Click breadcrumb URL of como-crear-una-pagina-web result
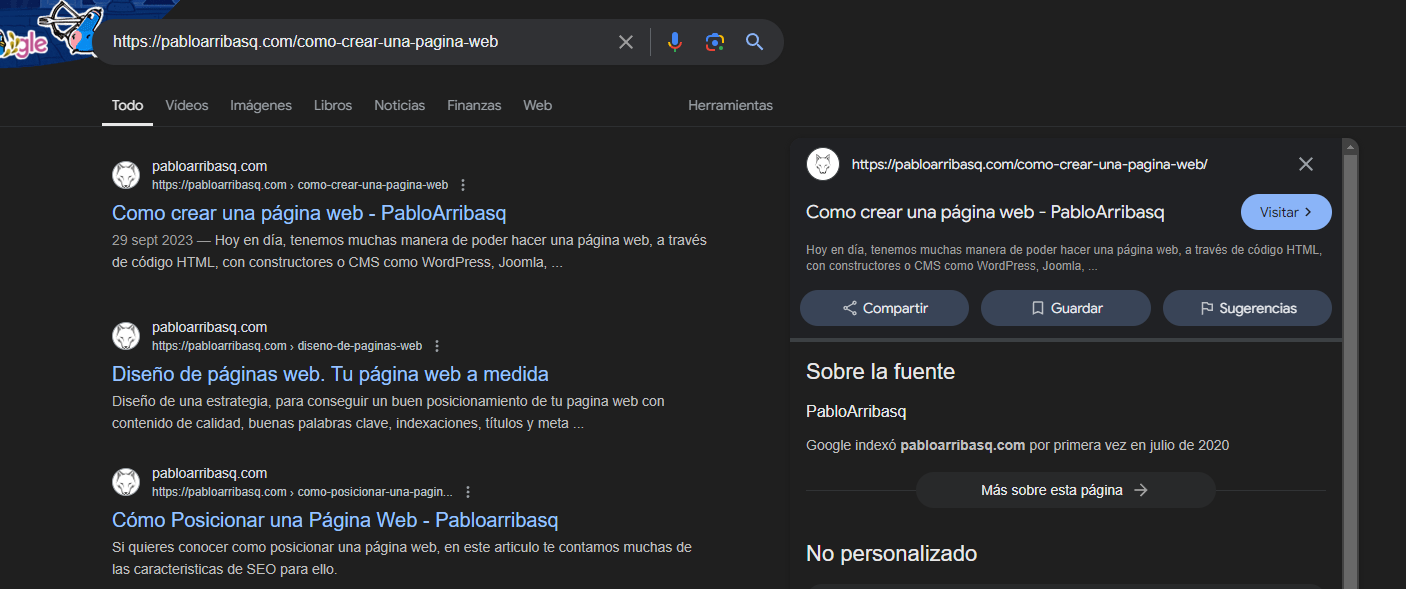The image size is (1406, 589). (300, 185)
